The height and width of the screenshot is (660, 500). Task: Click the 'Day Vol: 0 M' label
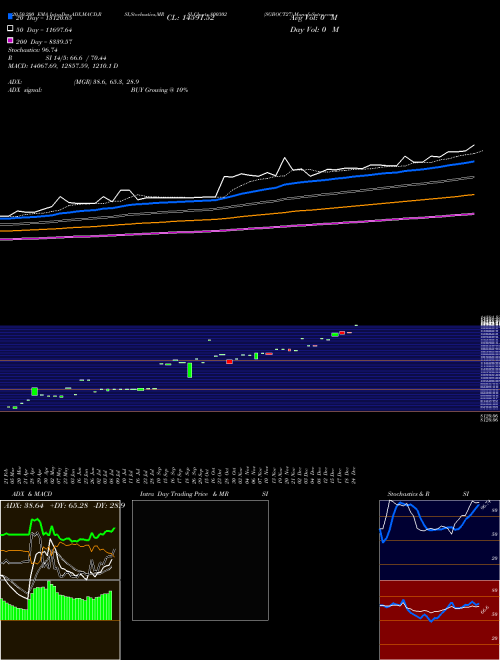click(x=314, y=30)
